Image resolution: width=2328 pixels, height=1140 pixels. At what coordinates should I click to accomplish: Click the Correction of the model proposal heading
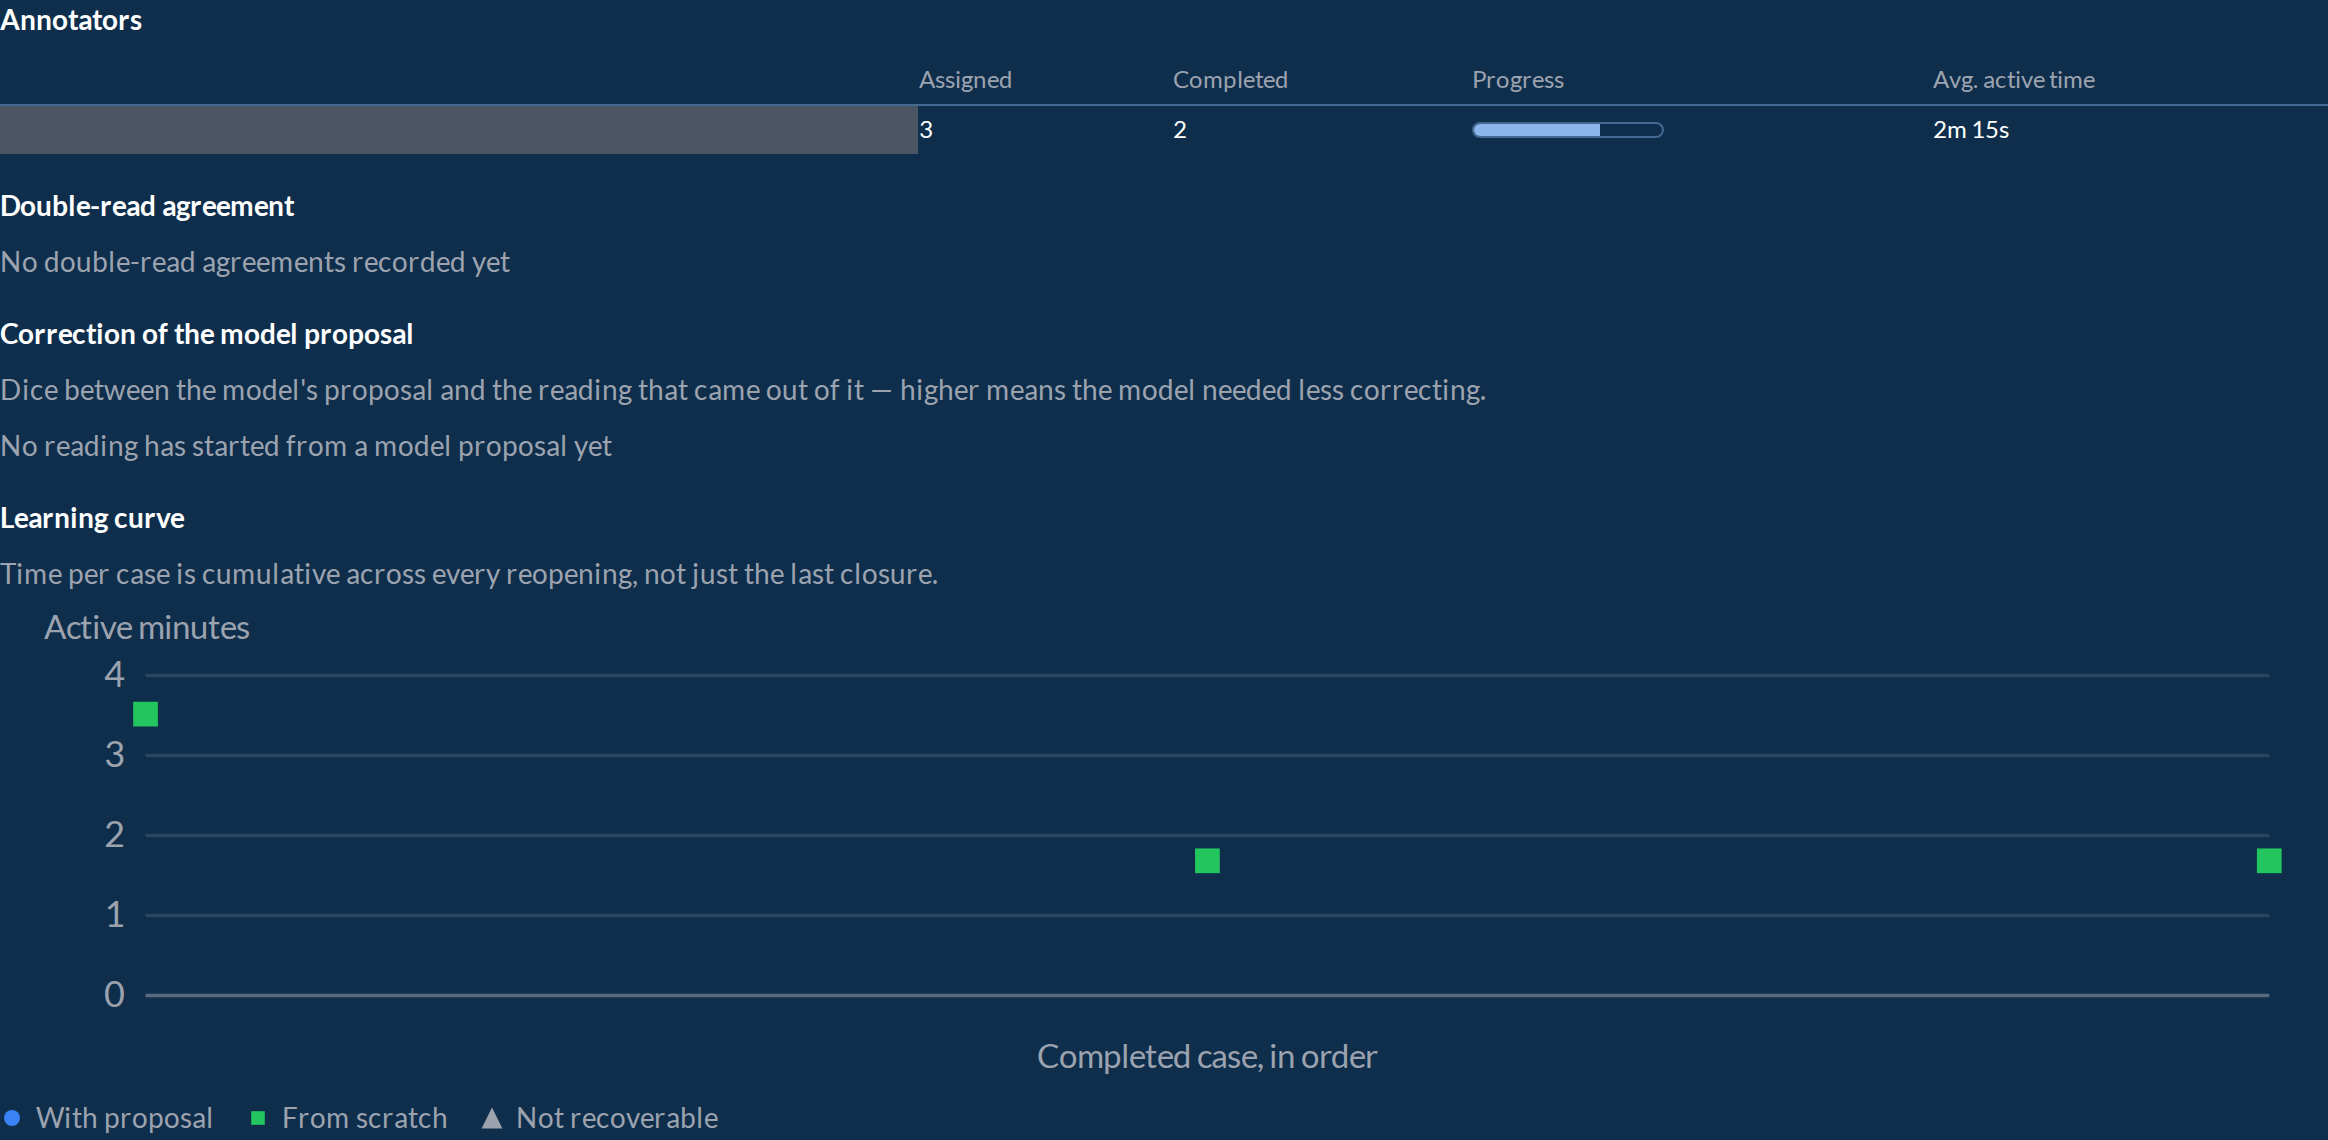(x=206, y=334)
